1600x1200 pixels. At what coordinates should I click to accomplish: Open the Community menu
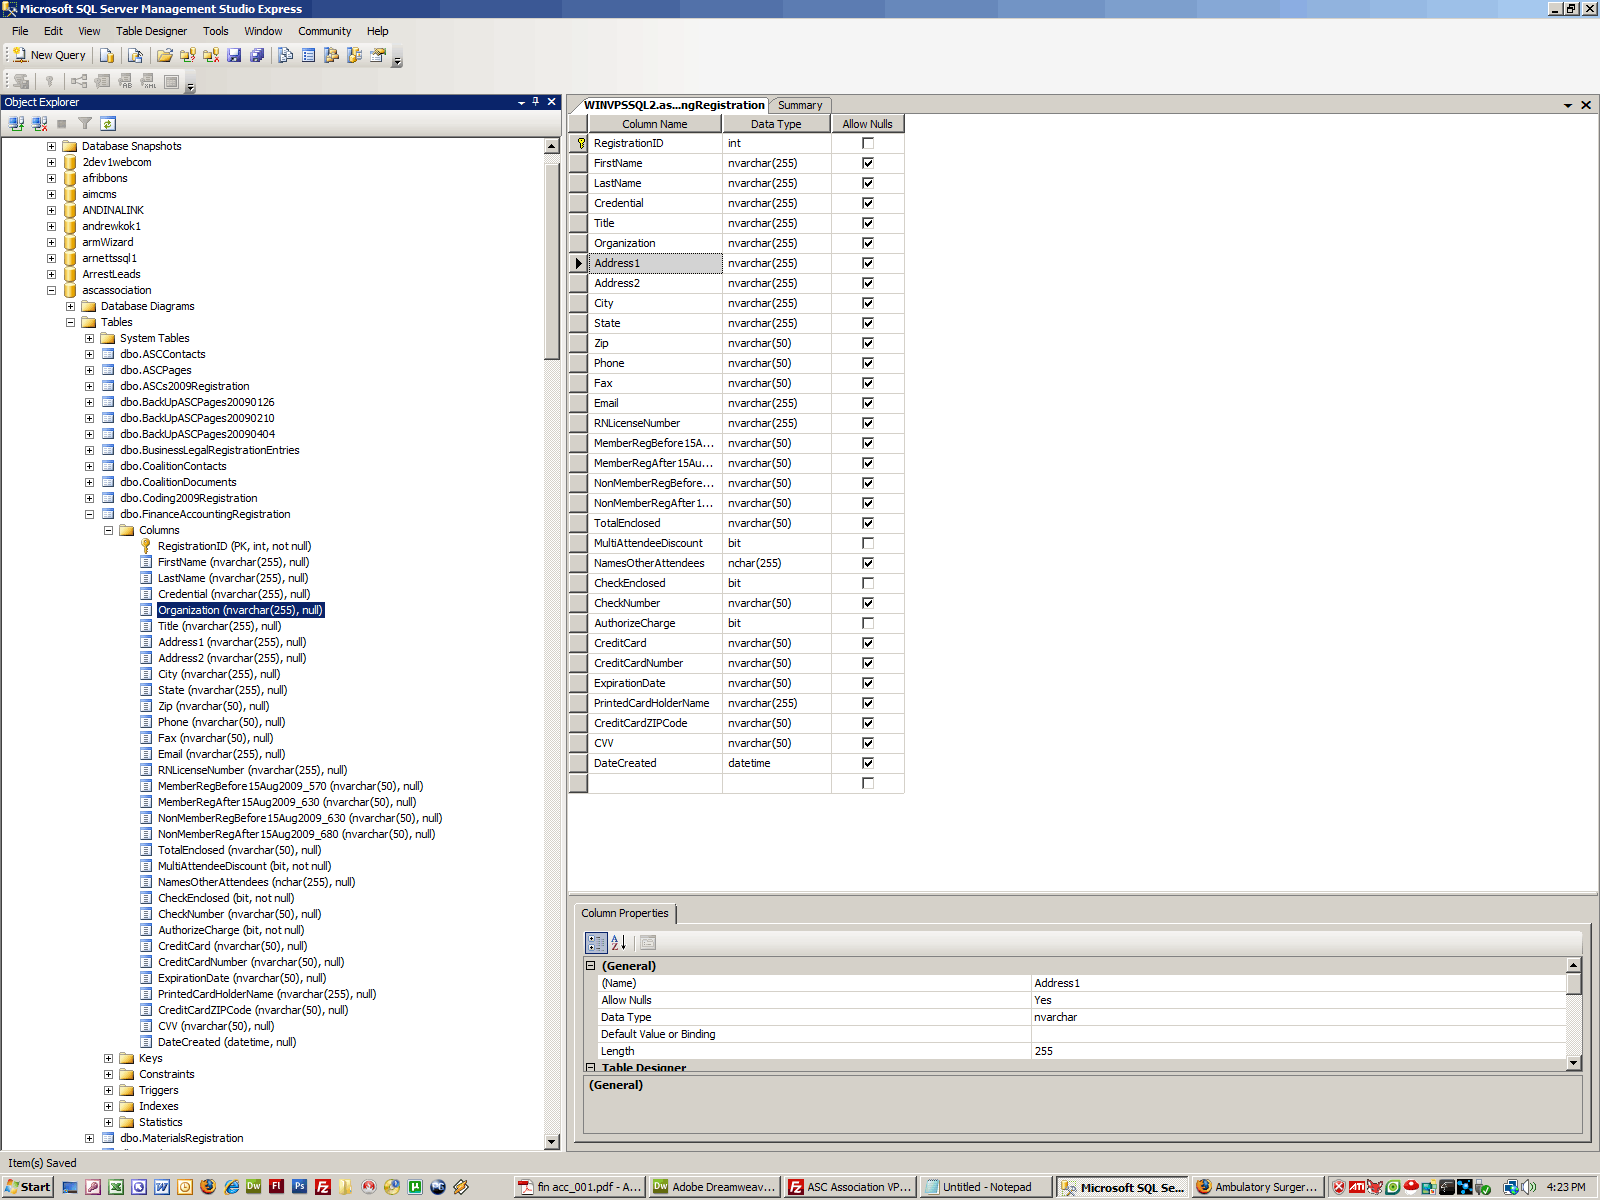[325, 31]
